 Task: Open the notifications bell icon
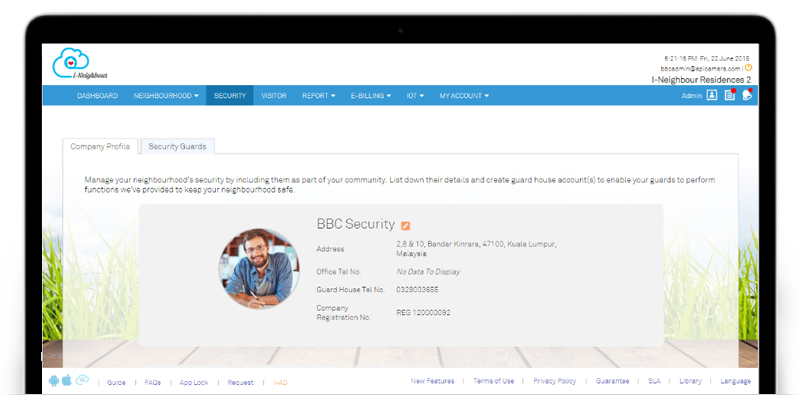click(747, 95)
